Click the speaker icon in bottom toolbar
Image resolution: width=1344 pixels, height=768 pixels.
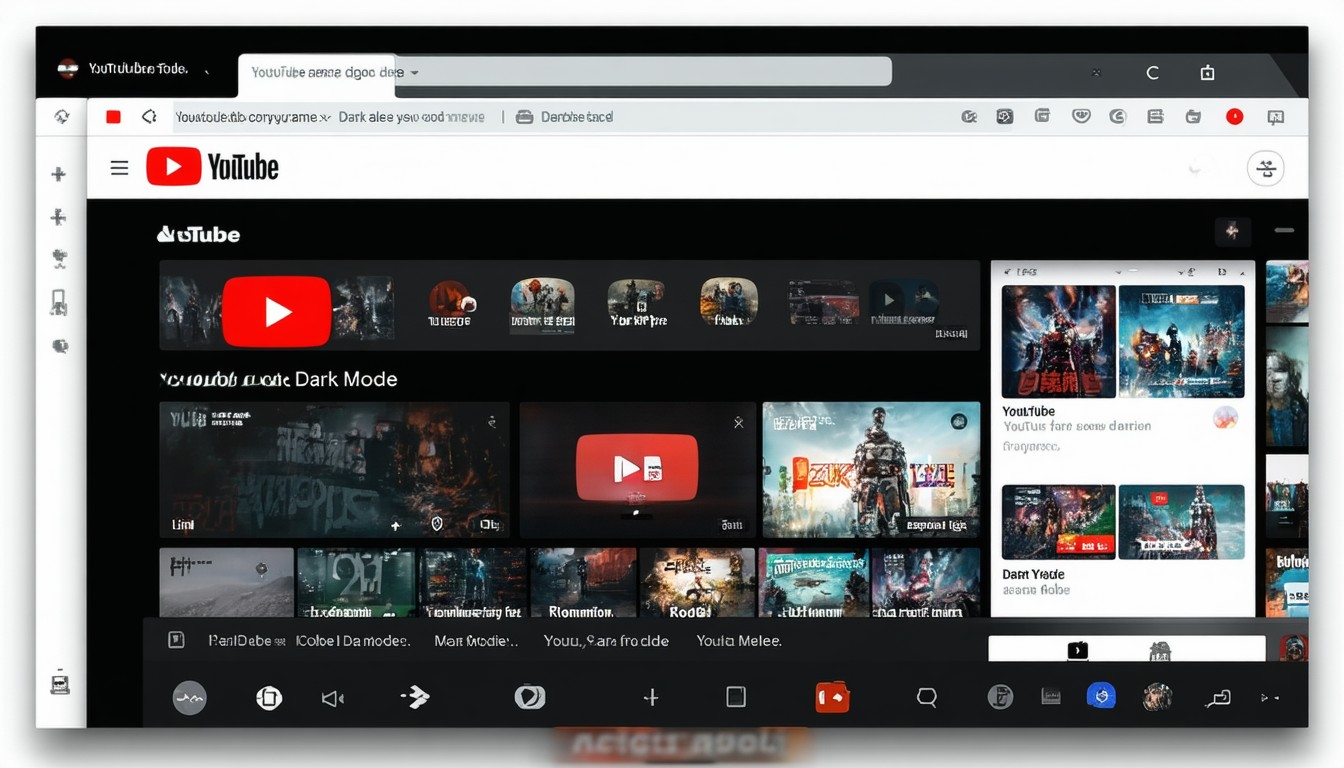point(332,698)
